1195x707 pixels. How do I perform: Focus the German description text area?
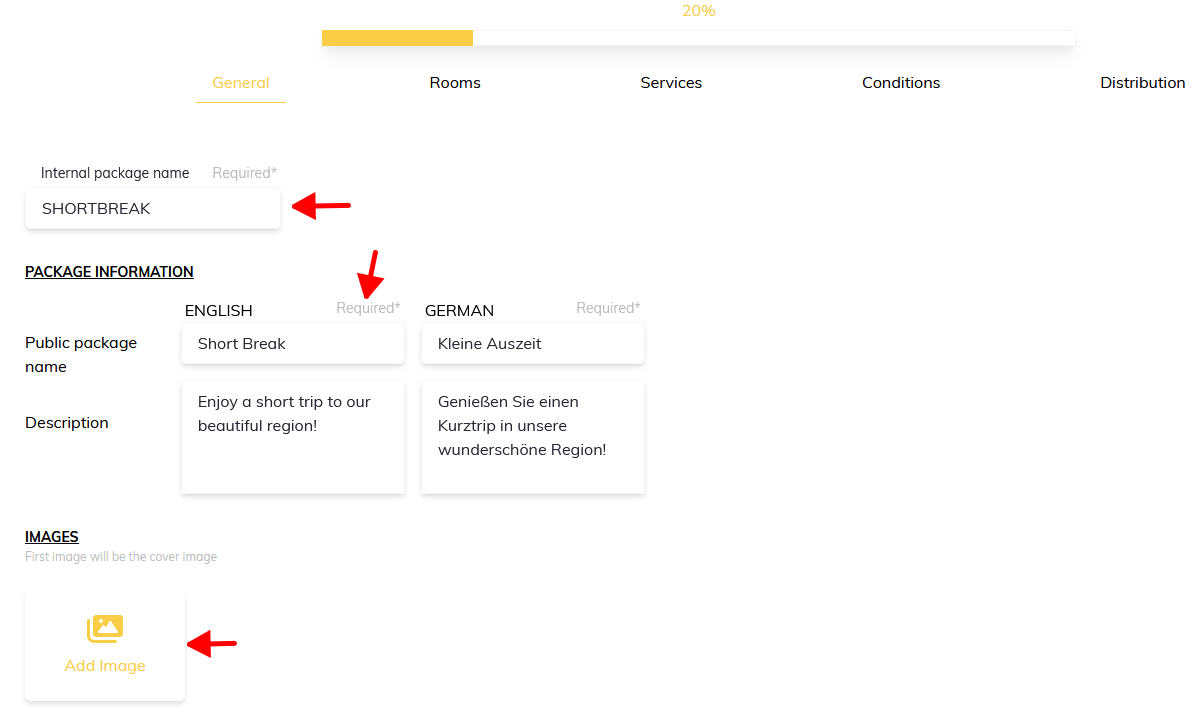point(533,437)
